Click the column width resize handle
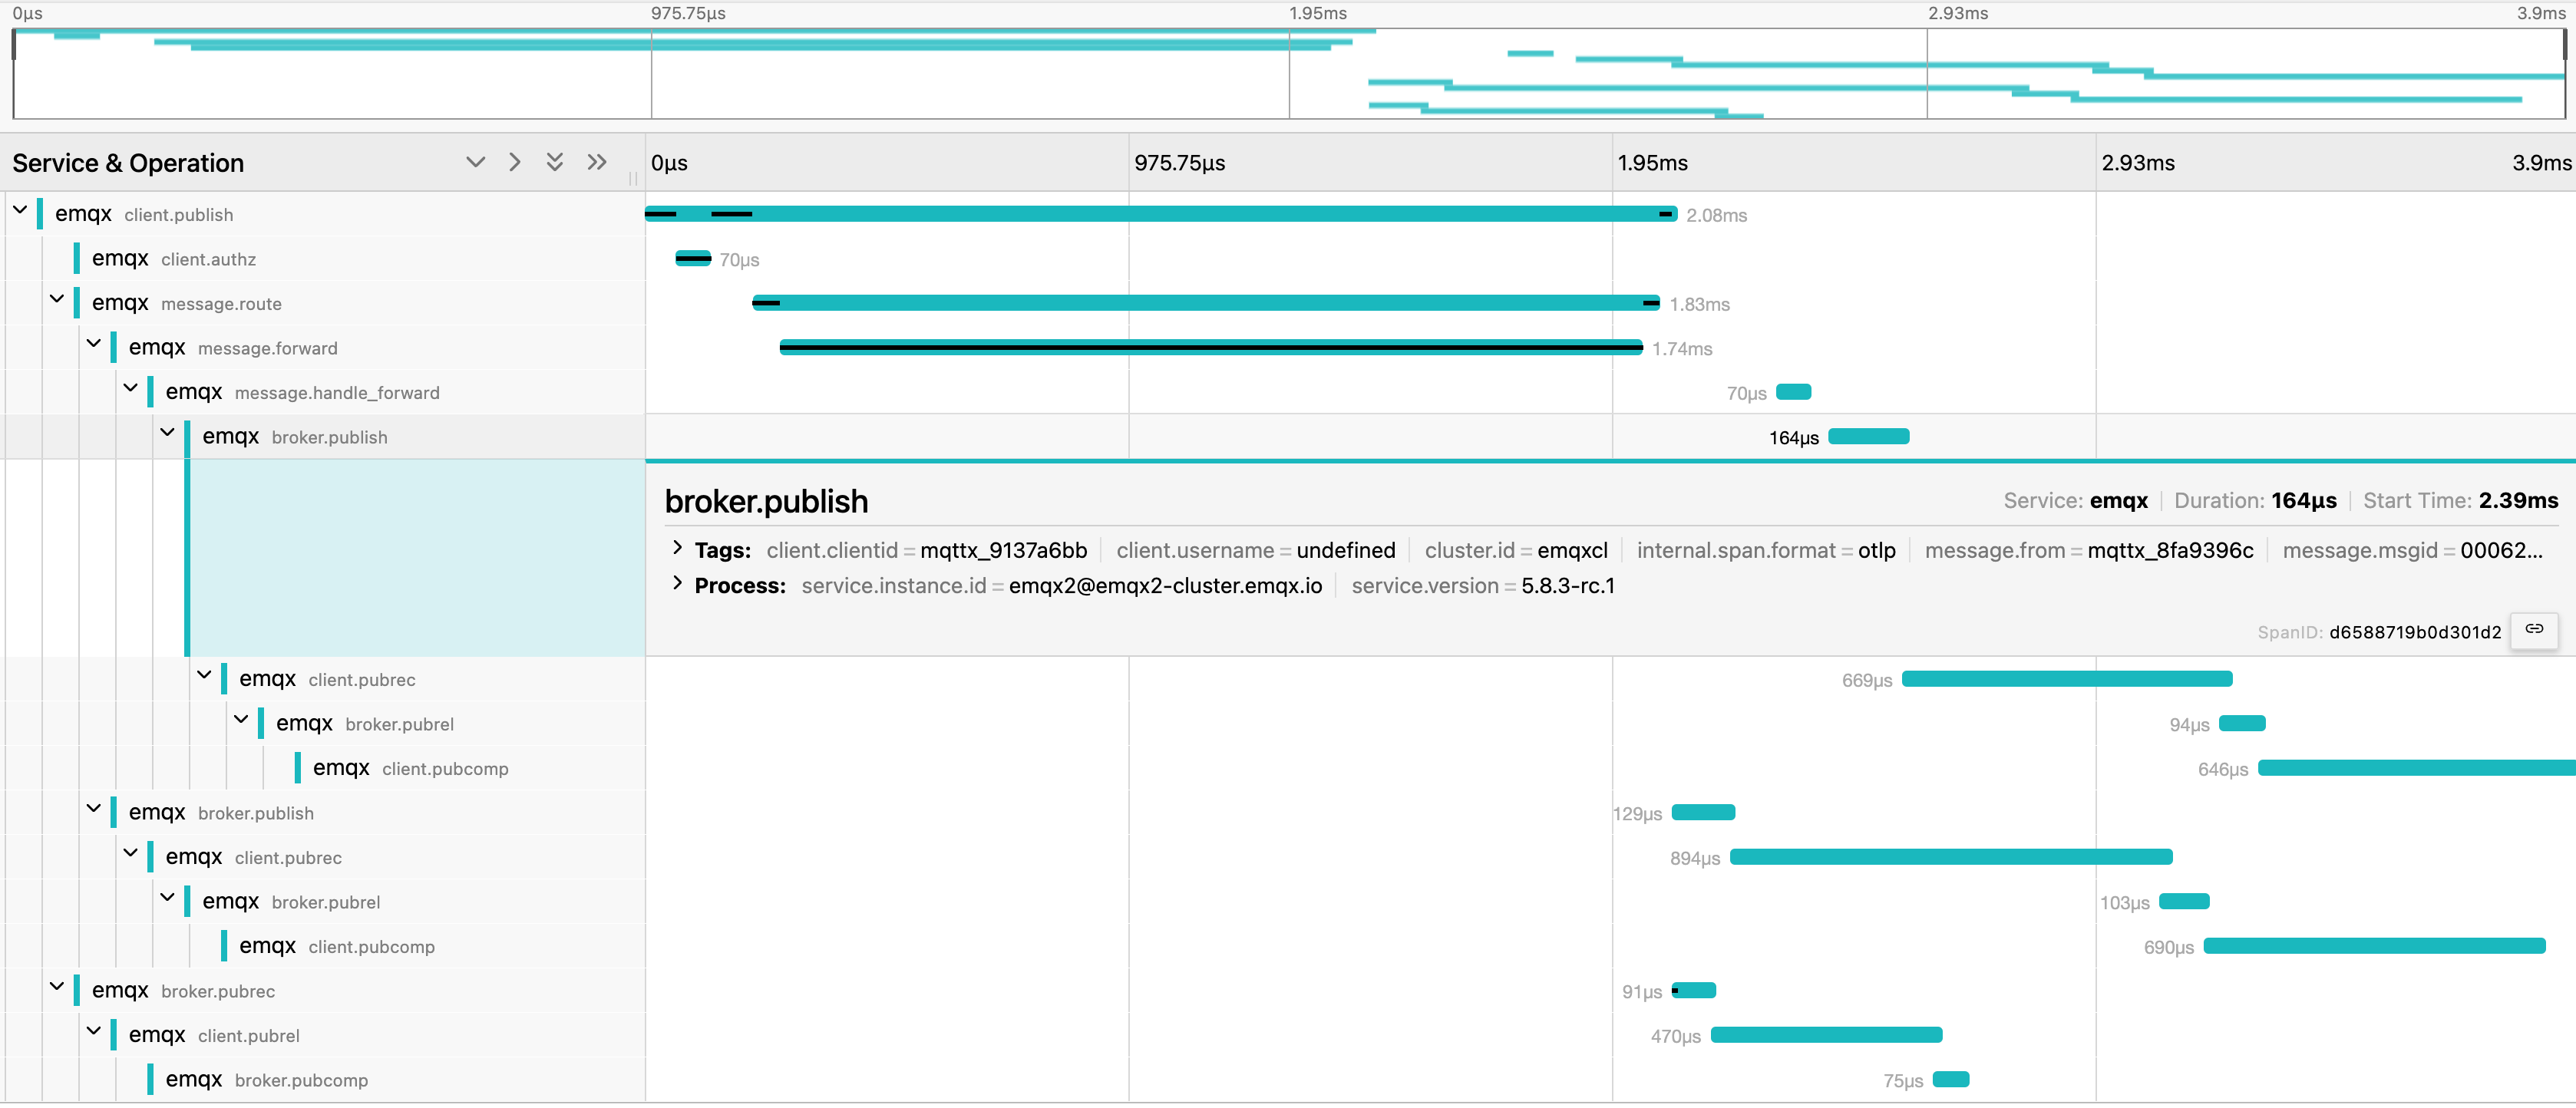The height and width of the screenshot is (1108, 2576). tap(633, 178)
